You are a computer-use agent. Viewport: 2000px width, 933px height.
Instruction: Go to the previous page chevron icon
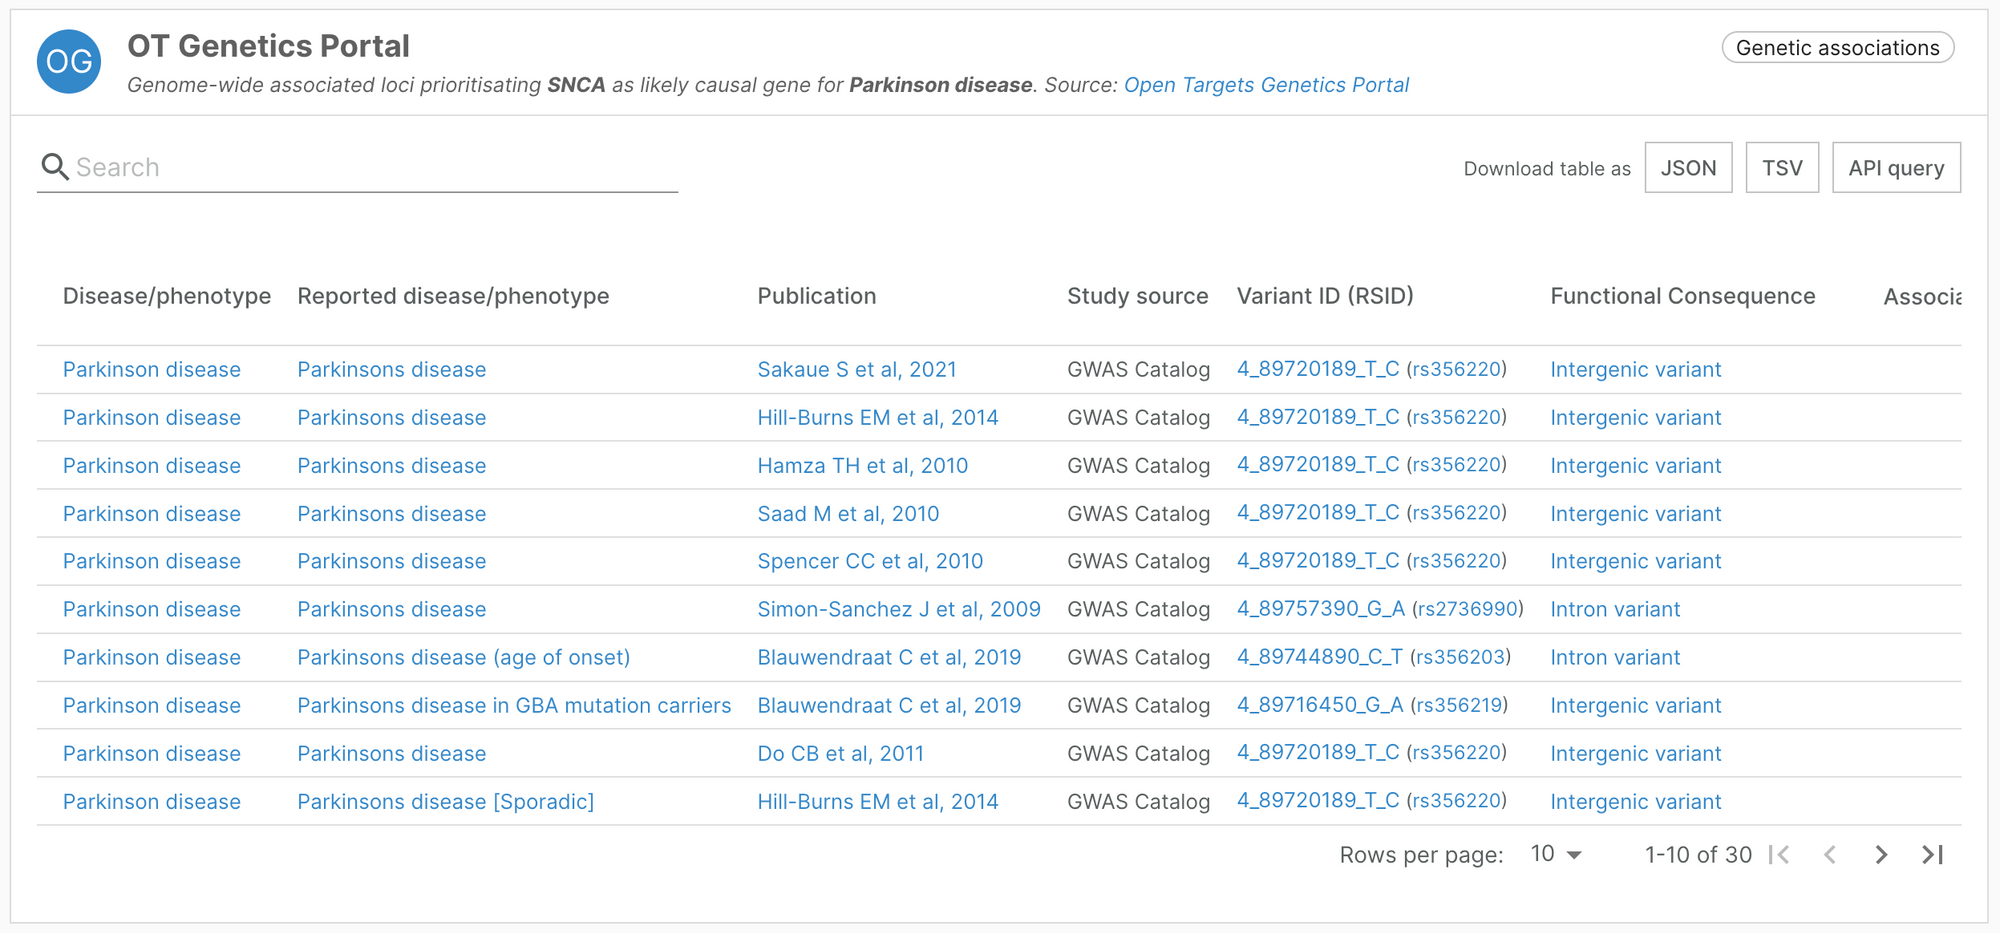point(1831,855)
